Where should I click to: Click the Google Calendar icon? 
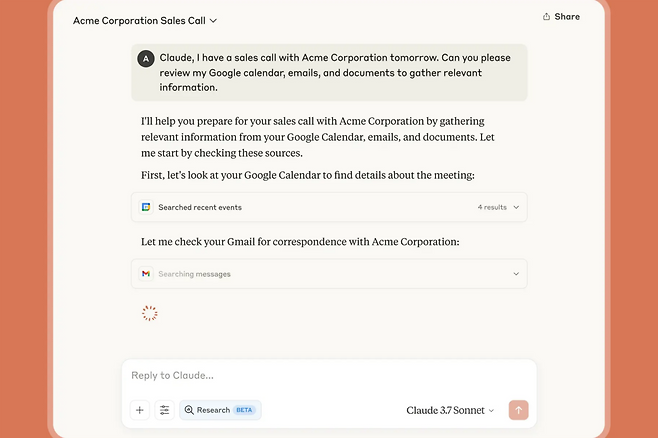point(146,207)
